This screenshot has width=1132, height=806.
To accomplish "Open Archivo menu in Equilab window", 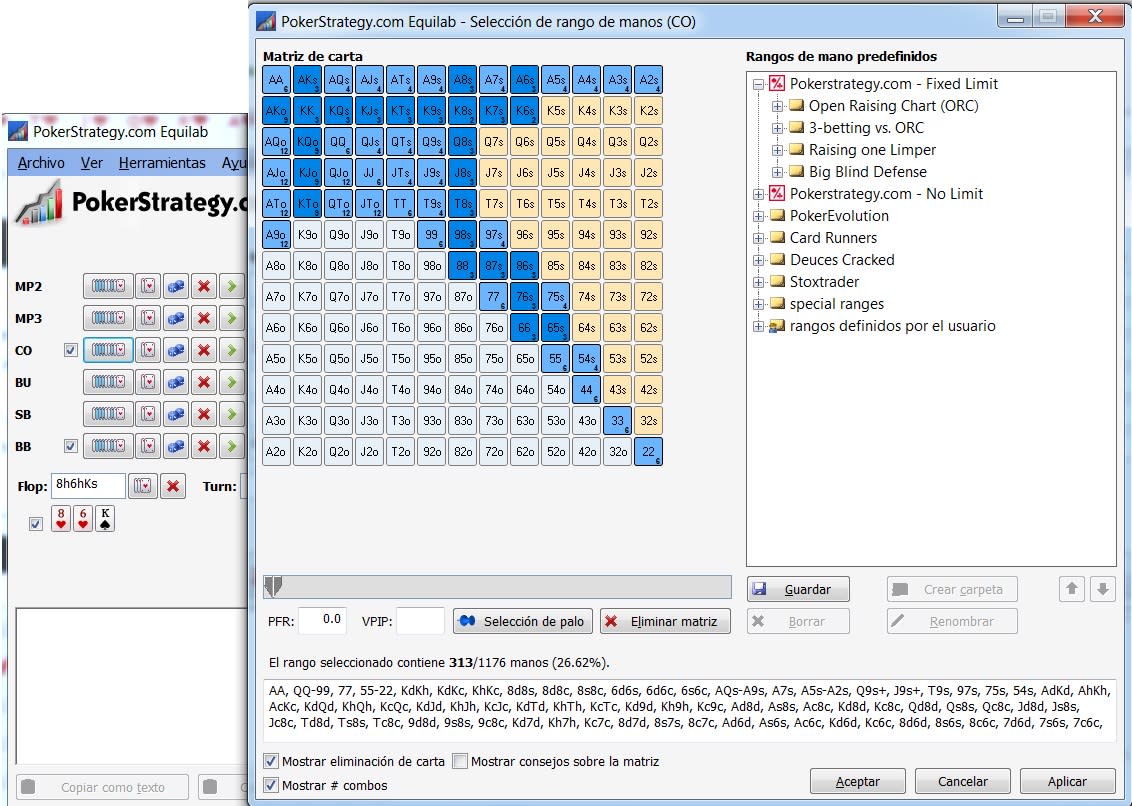I will point(41,163).
